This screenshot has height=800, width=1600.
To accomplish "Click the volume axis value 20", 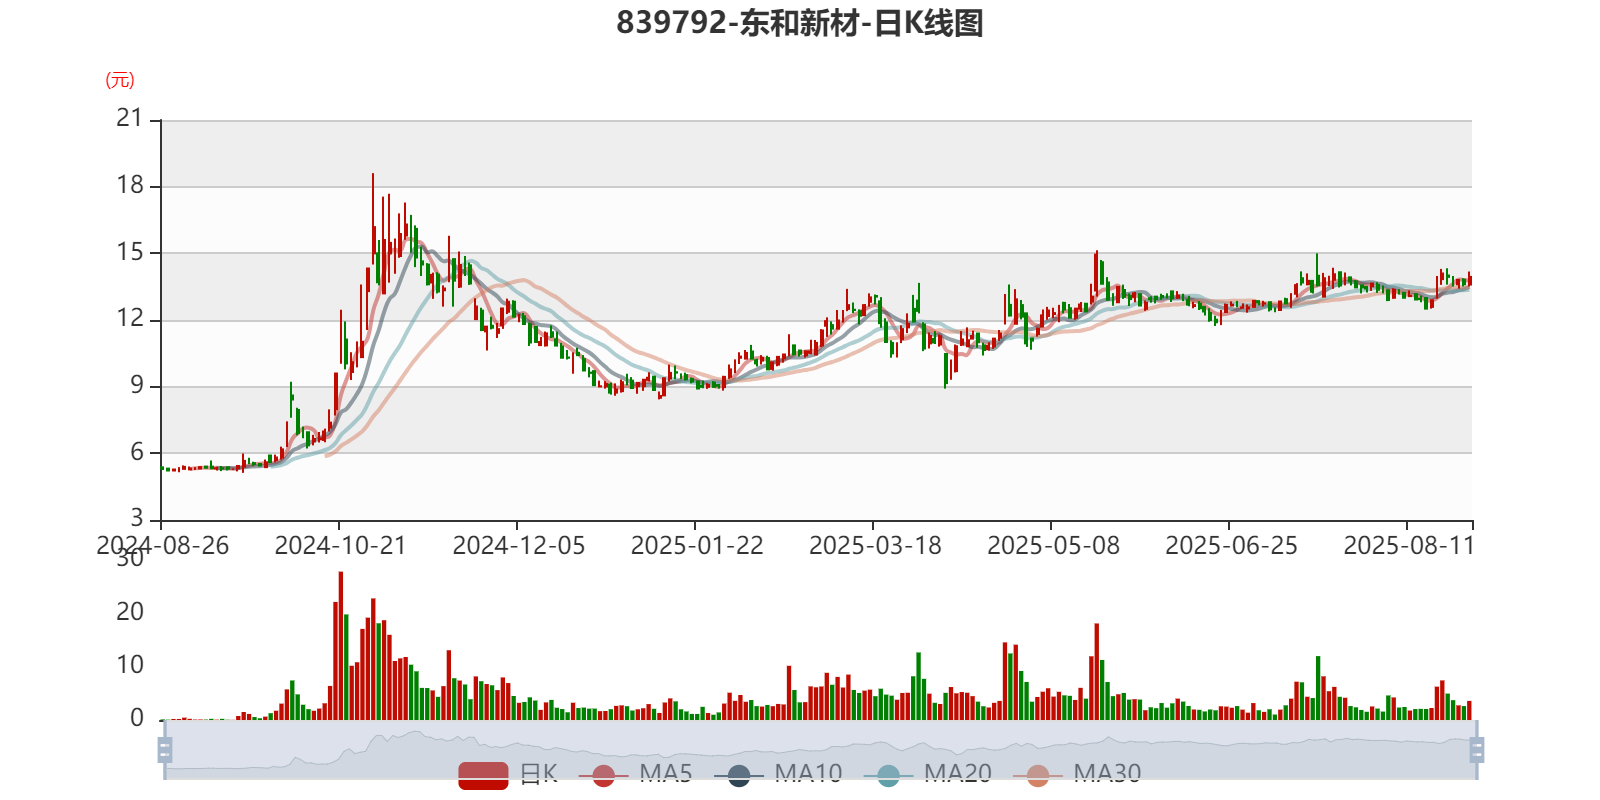I will pyautogui.click(x=130, y=612).
